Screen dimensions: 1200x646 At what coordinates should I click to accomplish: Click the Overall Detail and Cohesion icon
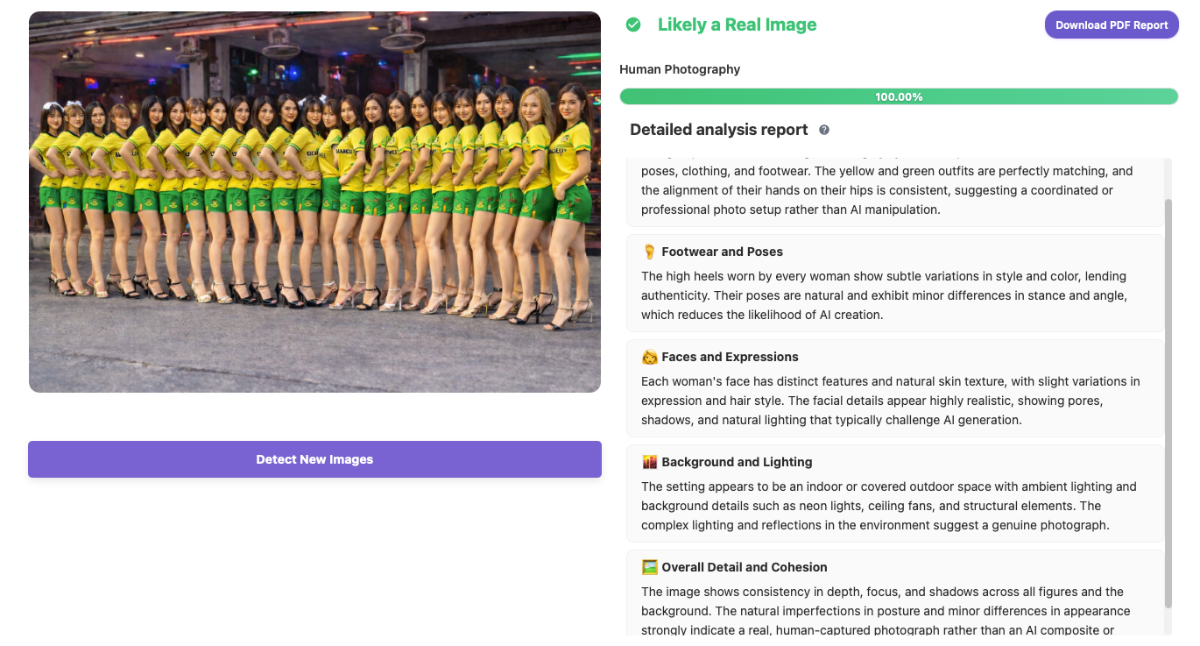pyautogui.click(x=650, y=567)
